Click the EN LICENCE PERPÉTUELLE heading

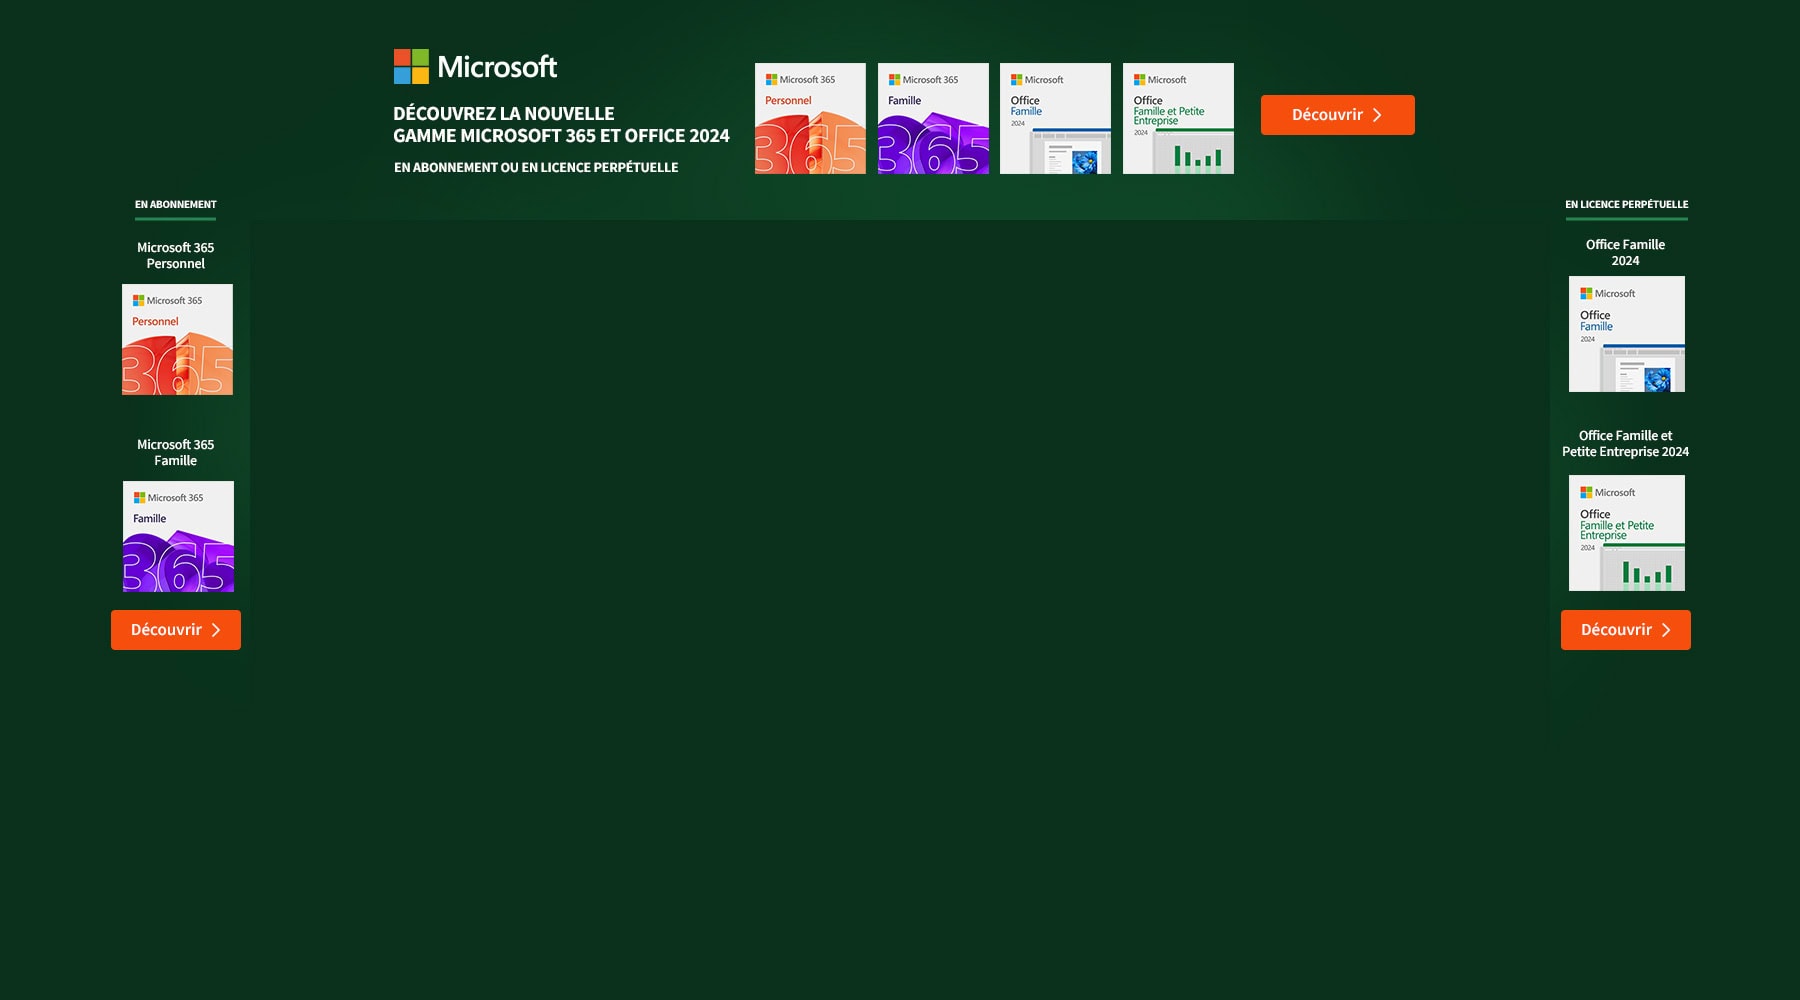click(x=1626, y=204)
